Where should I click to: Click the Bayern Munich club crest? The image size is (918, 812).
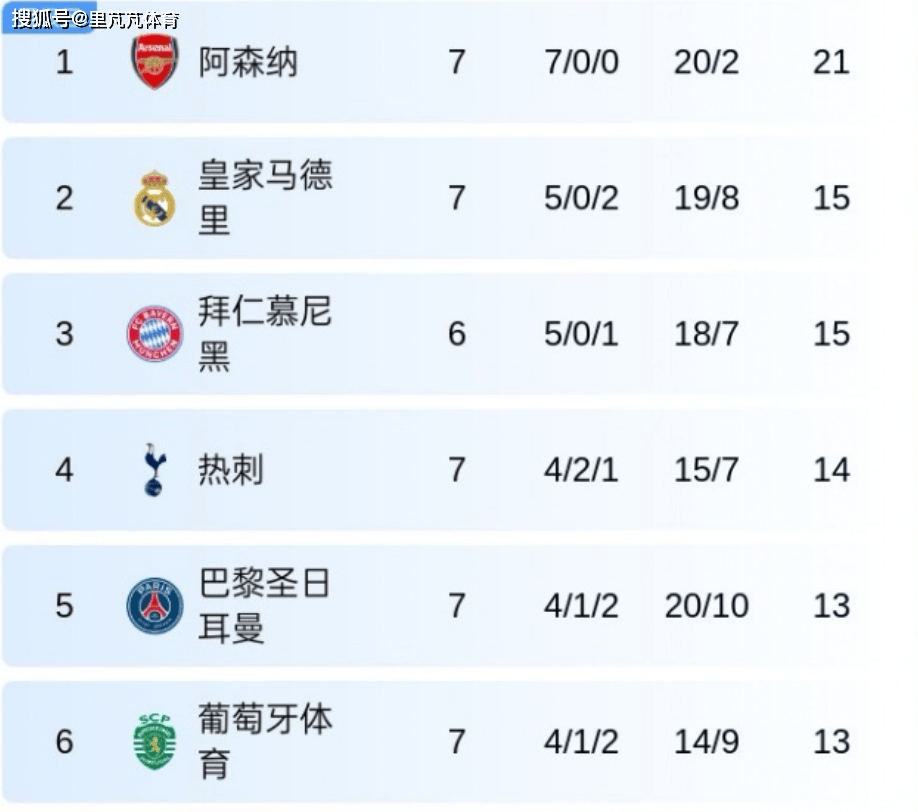click(x=154, y=334)
